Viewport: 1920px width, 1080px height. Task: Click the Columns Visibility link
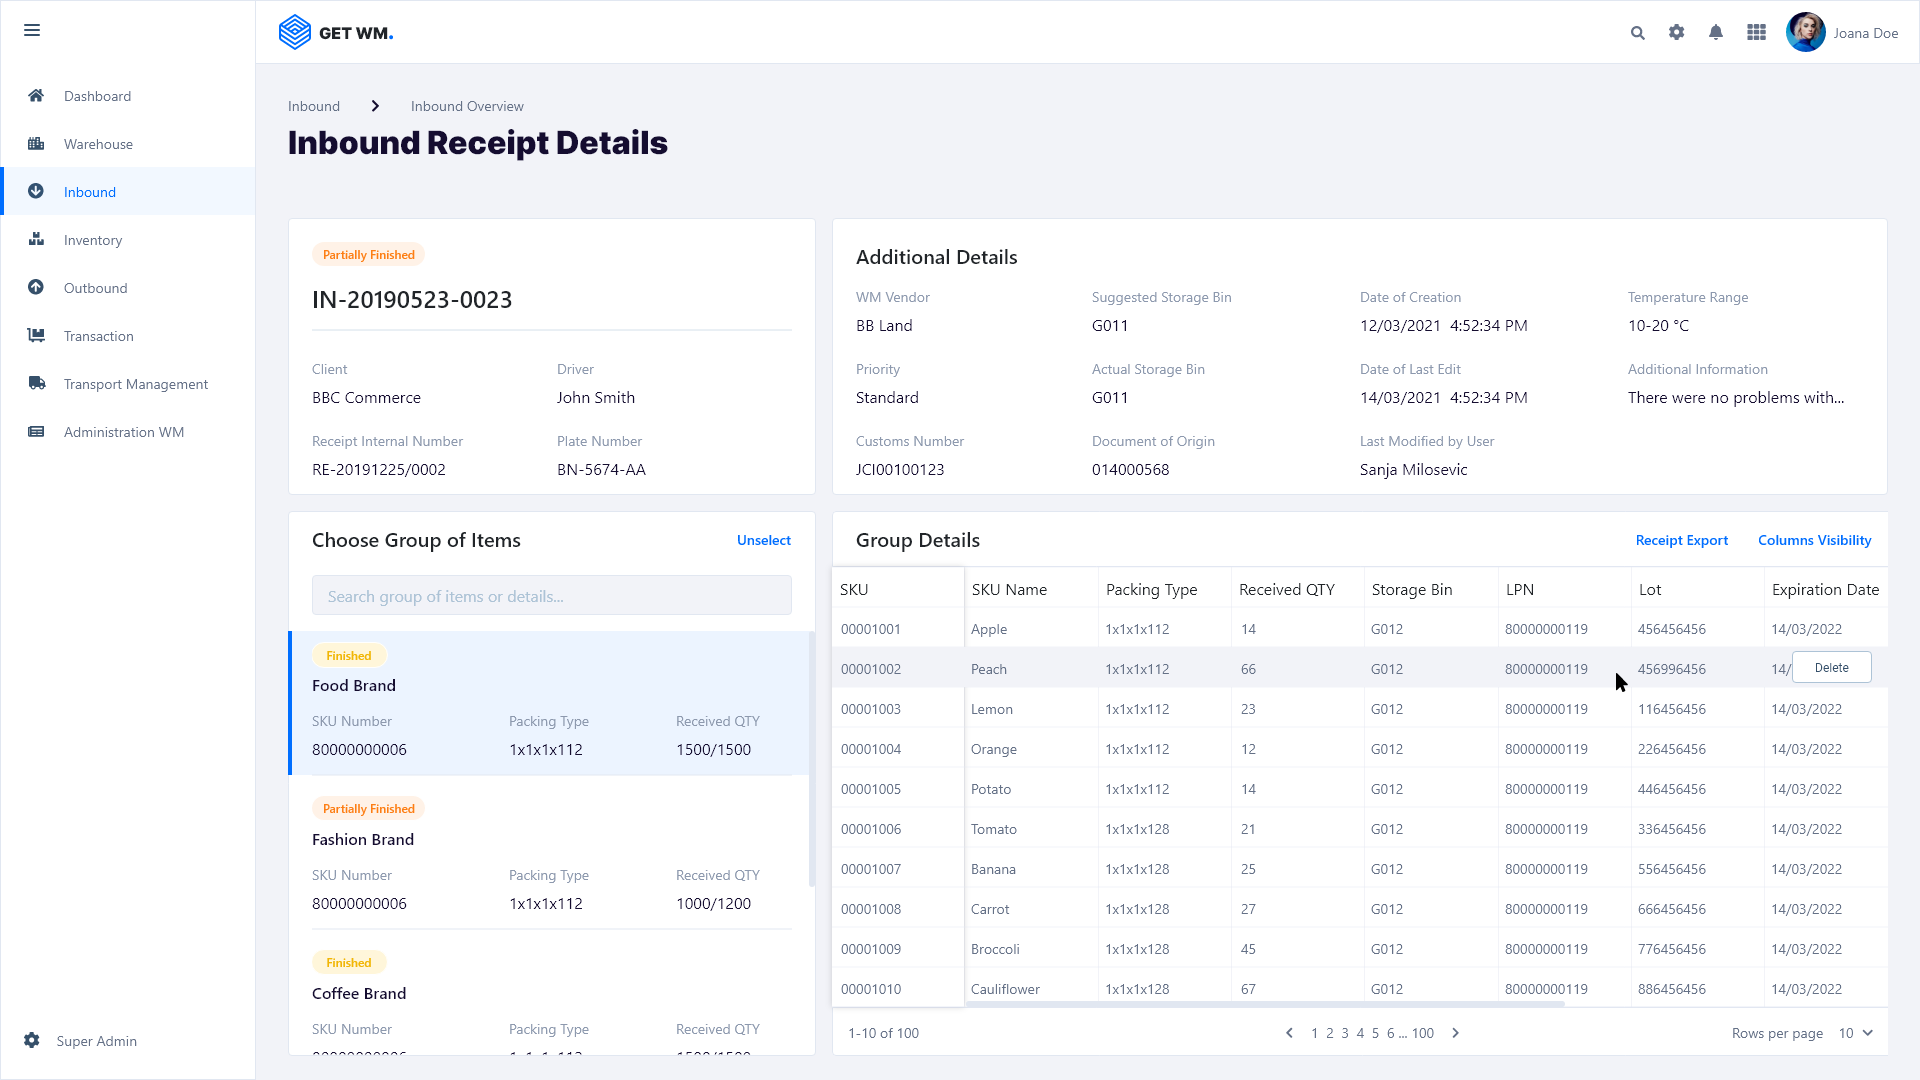click(x=1814, y=540)
